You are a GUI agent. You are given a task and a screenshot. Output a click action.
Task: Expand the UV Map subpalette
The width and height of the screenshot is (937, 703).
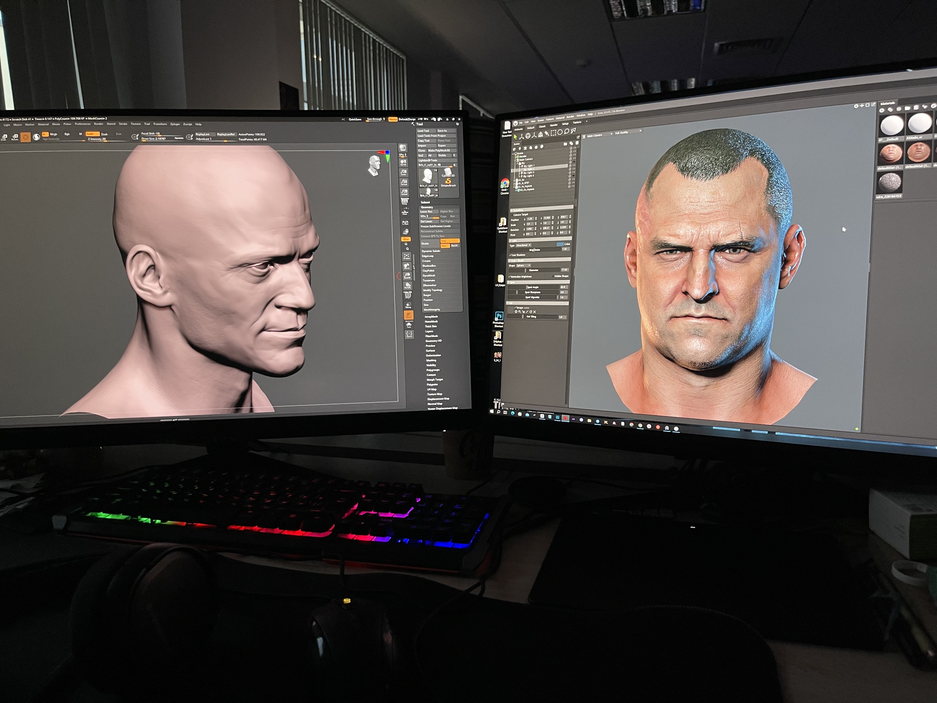431,389
